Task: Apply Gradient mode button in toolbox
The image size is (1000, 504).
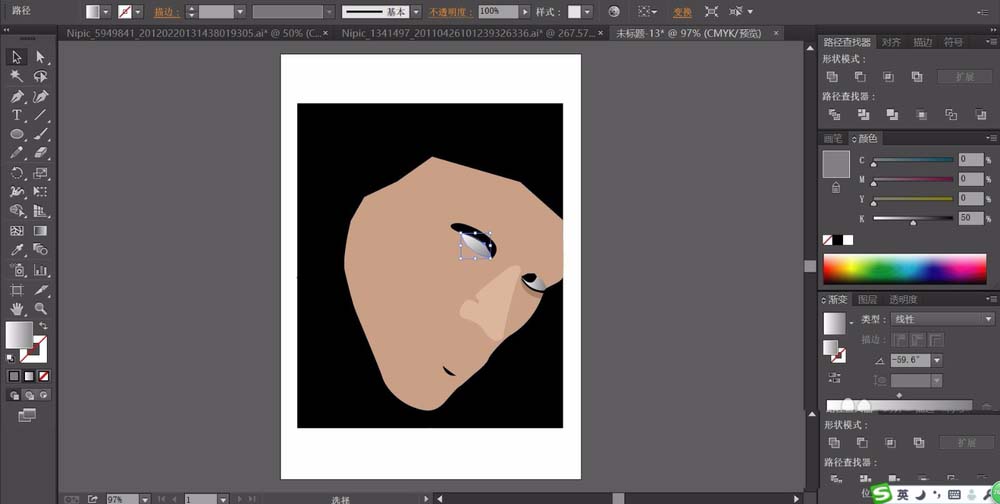Action: [29, 376]
